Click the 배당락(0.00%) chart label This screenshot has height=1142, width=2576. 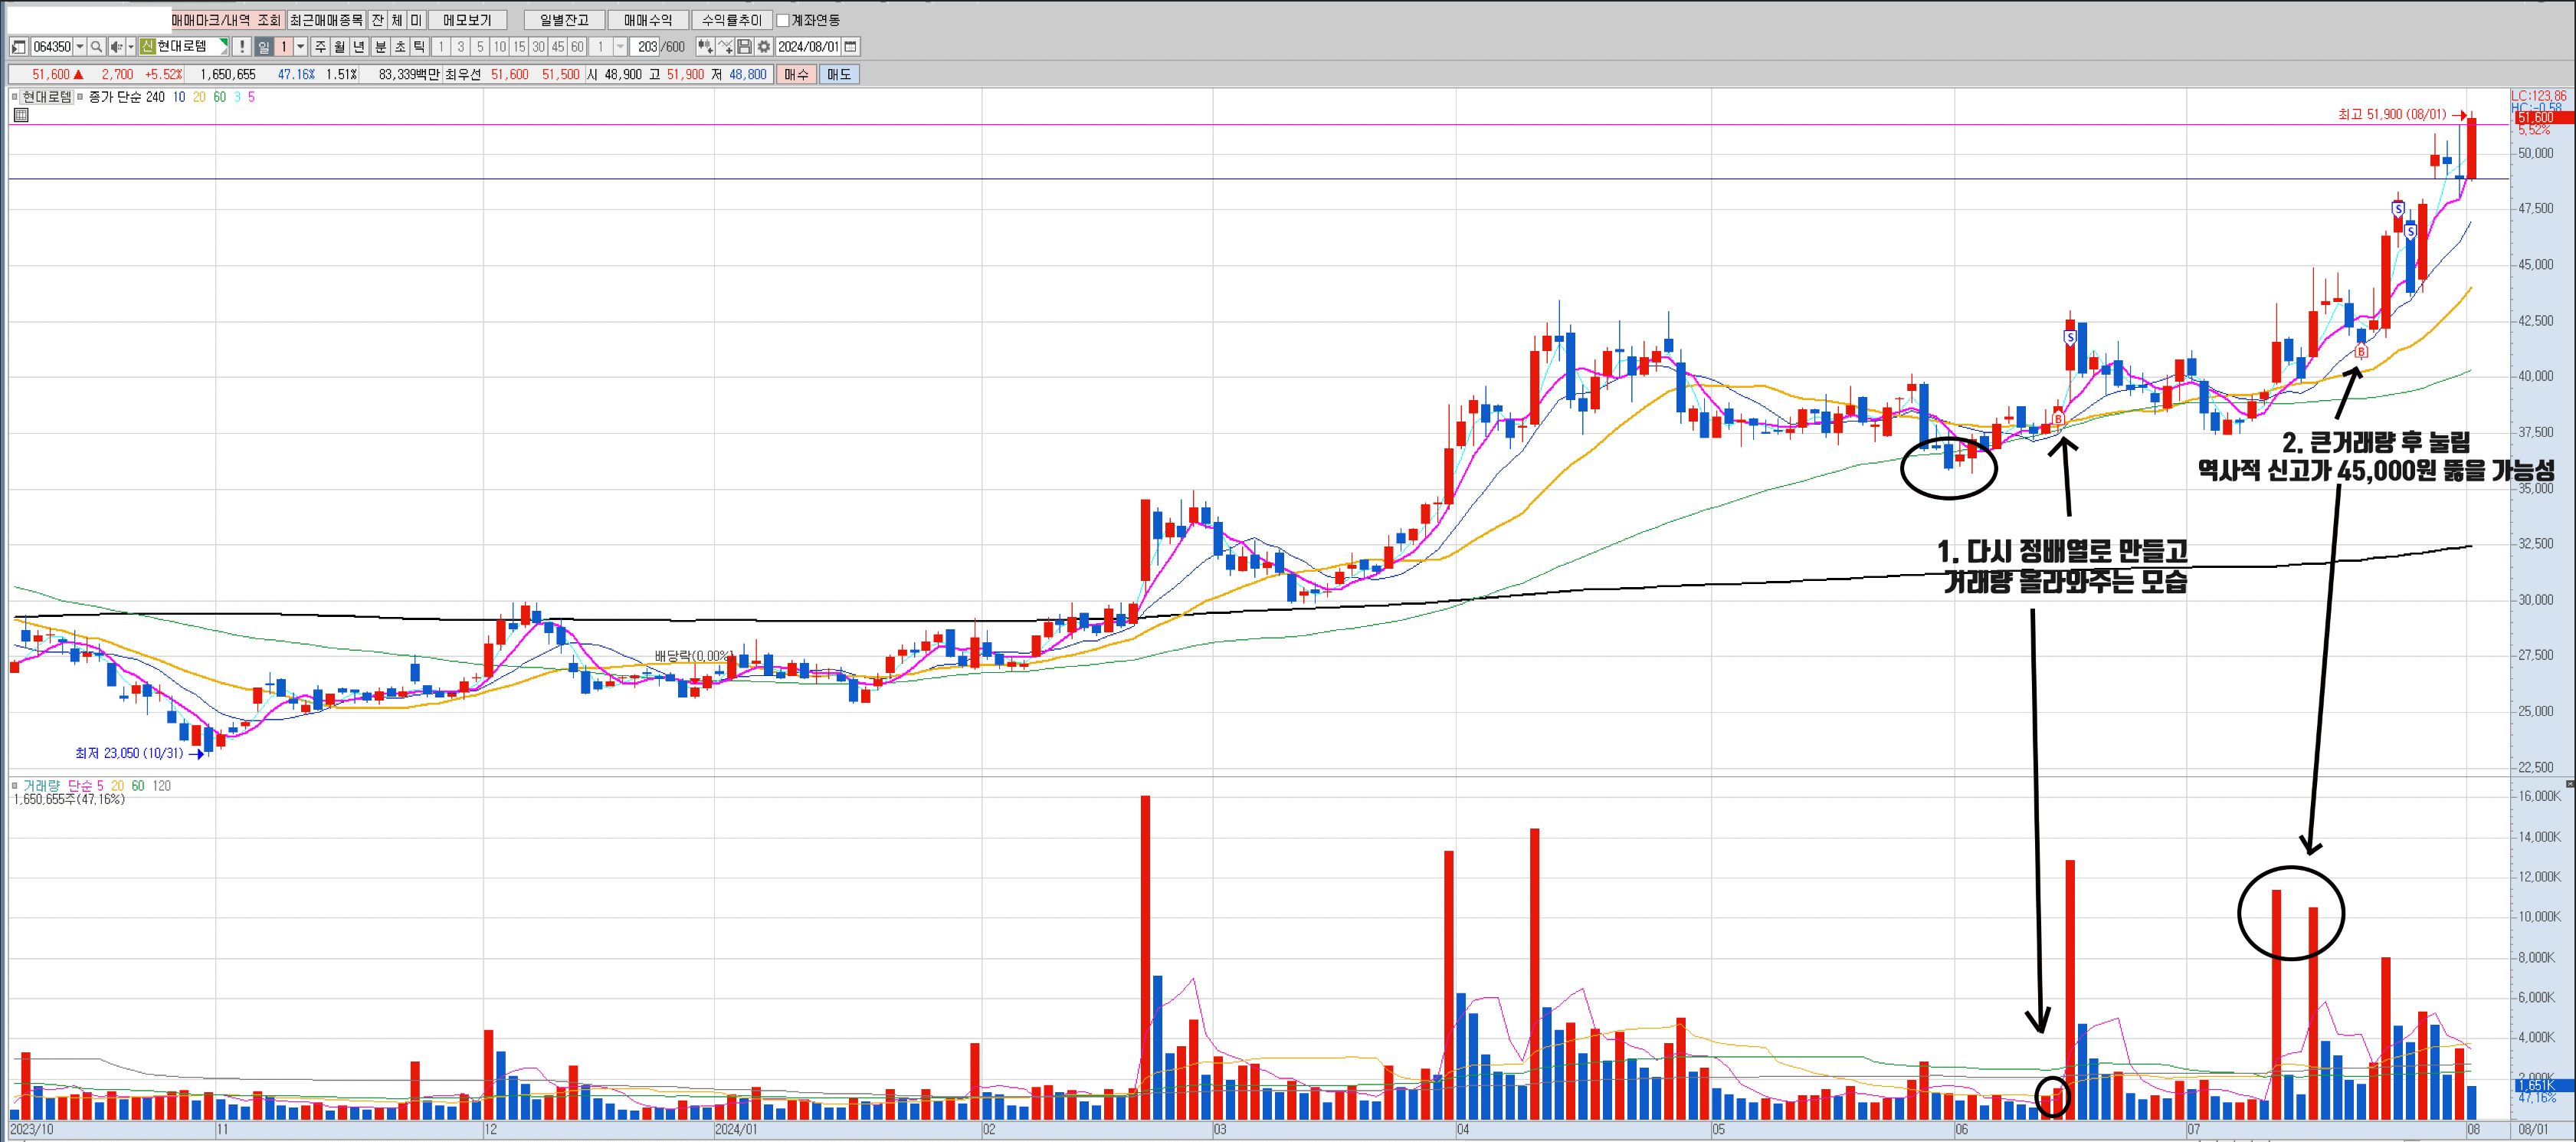point(694,656)
